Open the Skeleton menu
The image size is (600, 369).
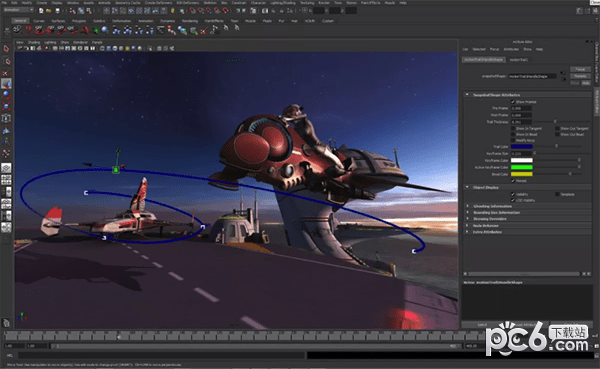pyautogui.click(x=210, y=3)
